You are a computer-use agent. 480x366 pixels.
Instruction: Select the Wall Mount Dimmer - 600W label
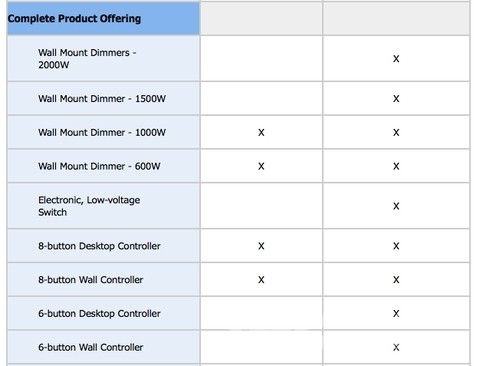(x=99, y=166)
